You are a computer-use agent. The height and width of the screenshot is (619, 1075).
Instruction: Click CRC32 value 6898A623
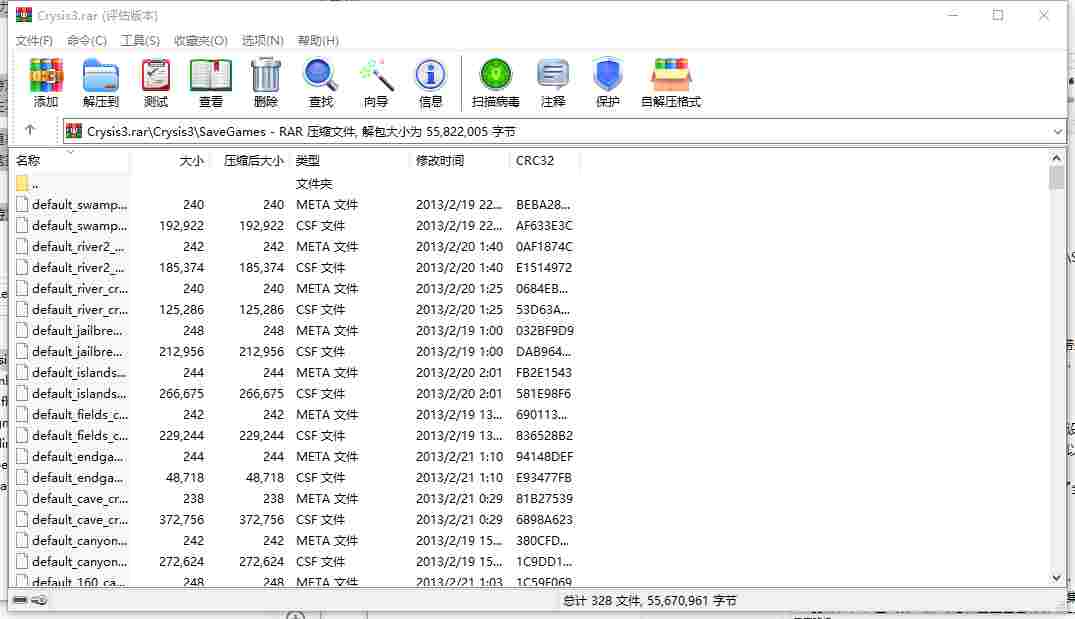pyautogui.click(x=544, y=520)
